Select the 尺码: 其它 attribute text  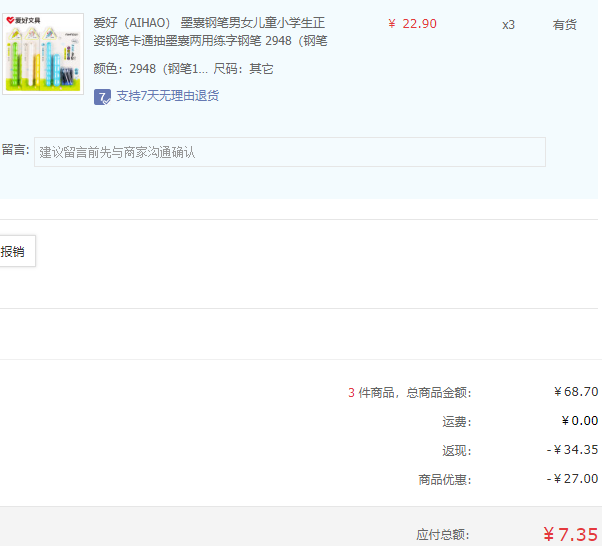pos(243,69)
